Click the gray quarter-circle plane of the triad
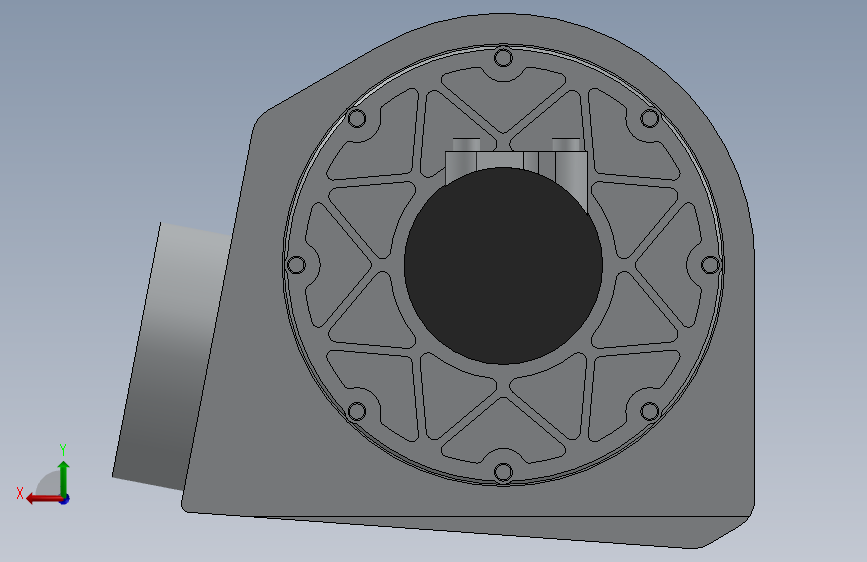The image size is (867, 562). [49, 483]
